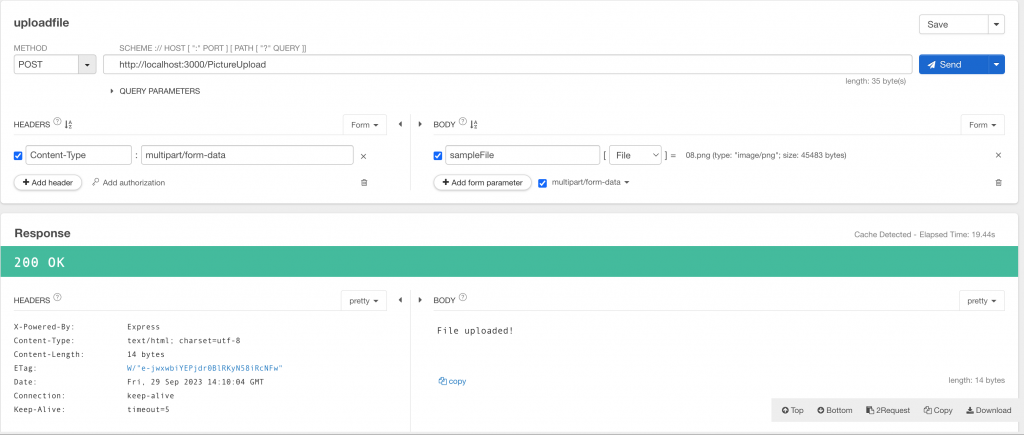Image resolution: width=1024 pixels, height=435 pixels.
Task: Sort body parameters alphabetically icon
Action: (x=474, y=125)
